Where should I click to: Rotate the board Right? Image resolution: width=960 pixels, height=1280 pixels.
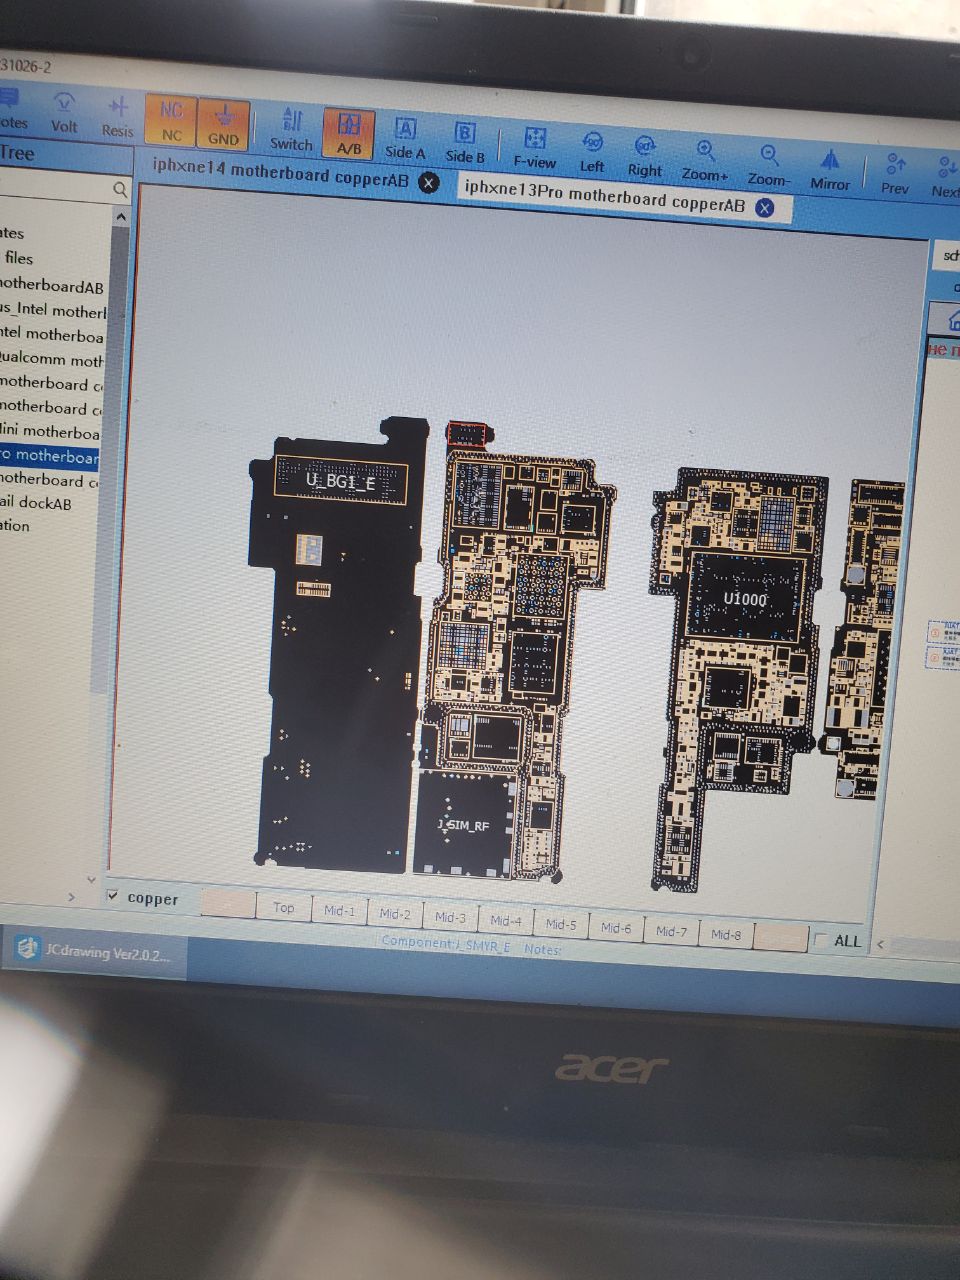click(x=645, y=155)
